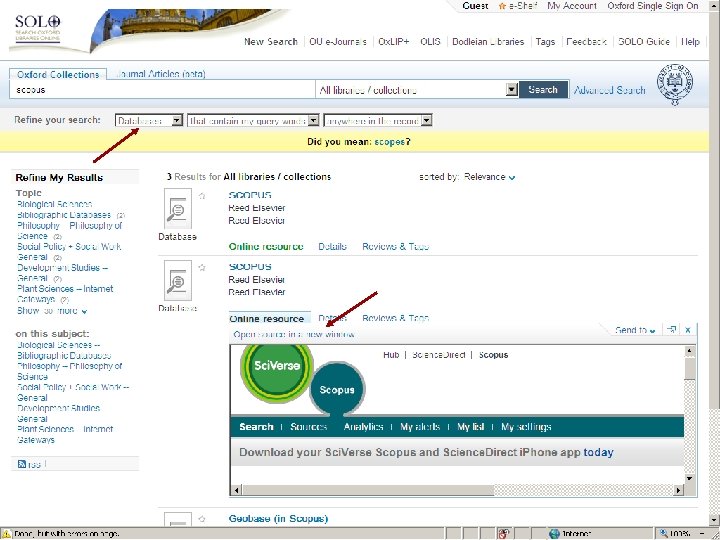The image size is (720, 540).
Task: Open 'anywhere in the record' dropdown
Action: point(378,121)
